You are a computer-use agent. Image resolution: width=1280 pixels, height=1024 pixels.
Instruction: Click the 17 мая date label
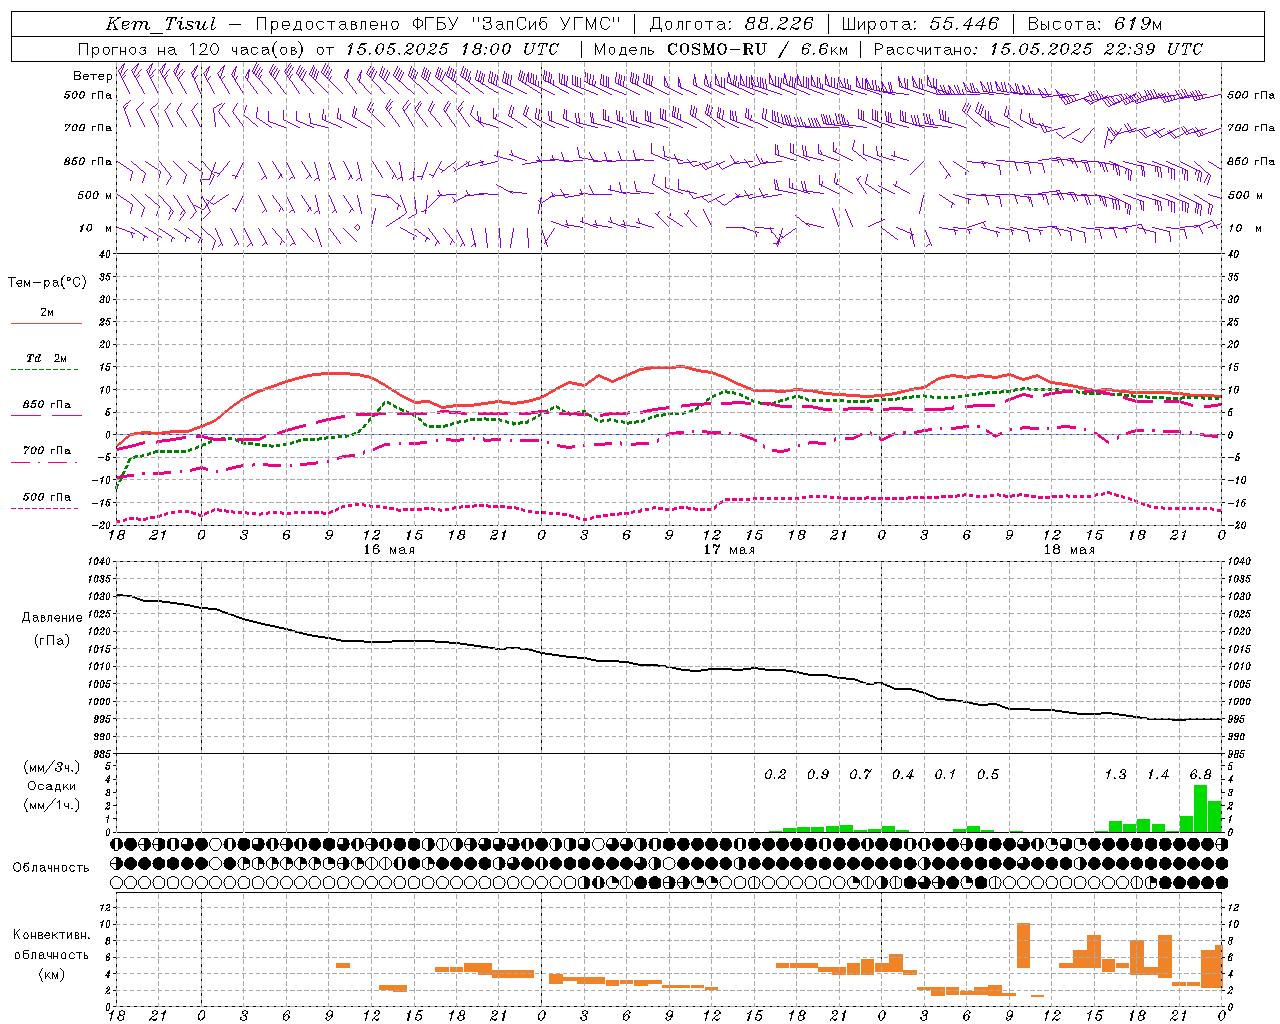(x=729, y=550)
